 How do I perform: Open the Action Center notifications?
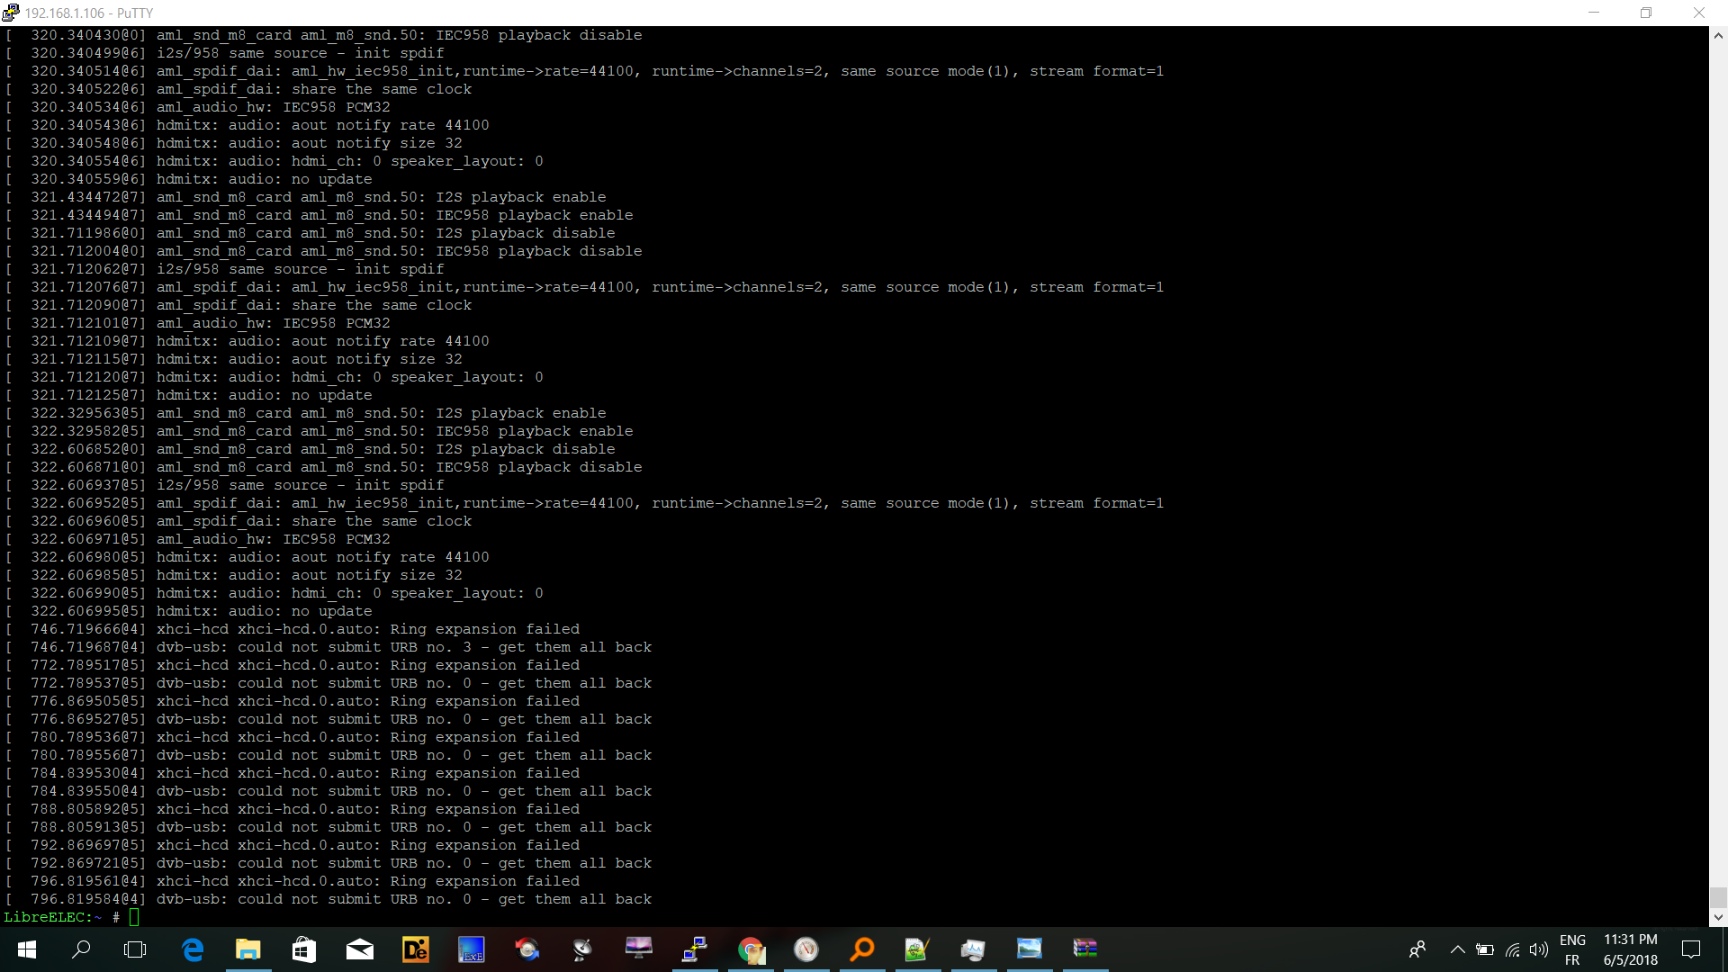click(x=1691, y=949)
